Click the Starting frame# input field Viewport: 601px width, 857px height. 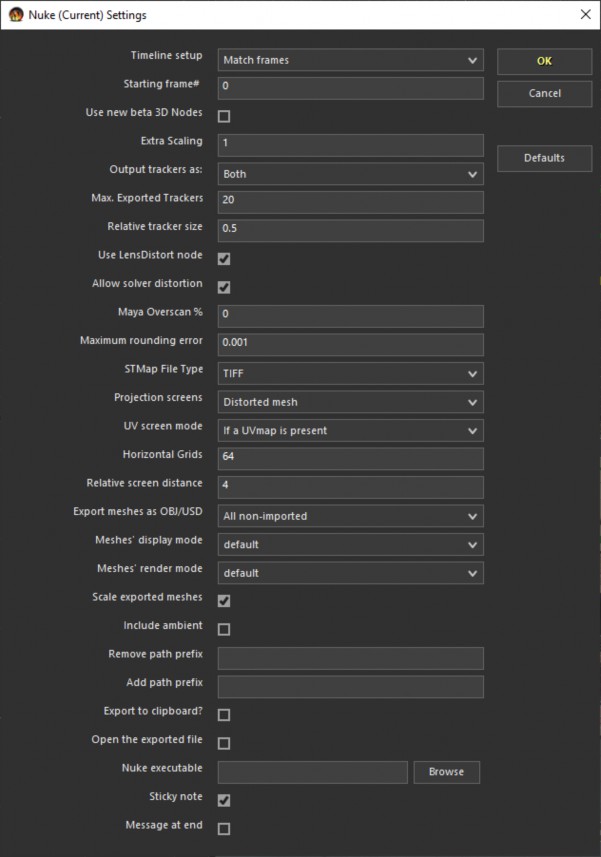point(350,87)
